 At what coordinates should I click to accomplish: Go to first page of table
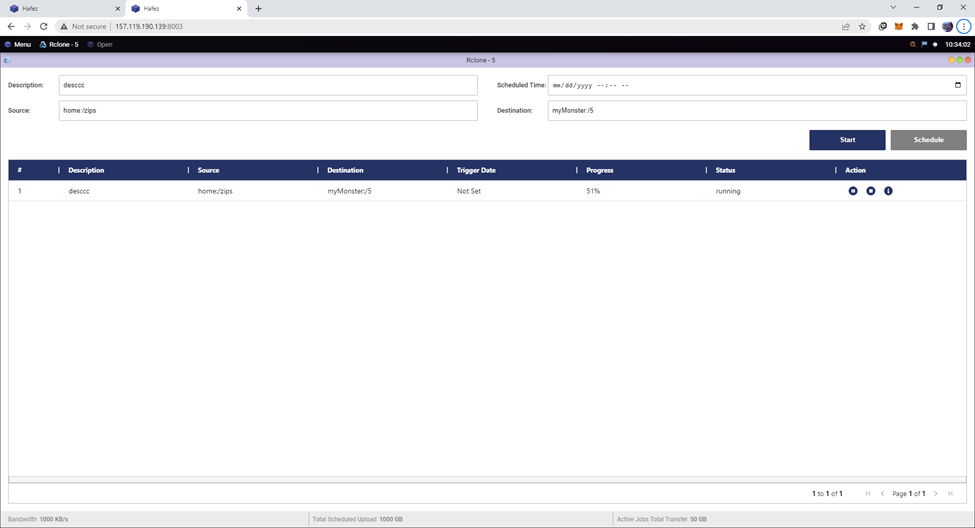point(868,493)
